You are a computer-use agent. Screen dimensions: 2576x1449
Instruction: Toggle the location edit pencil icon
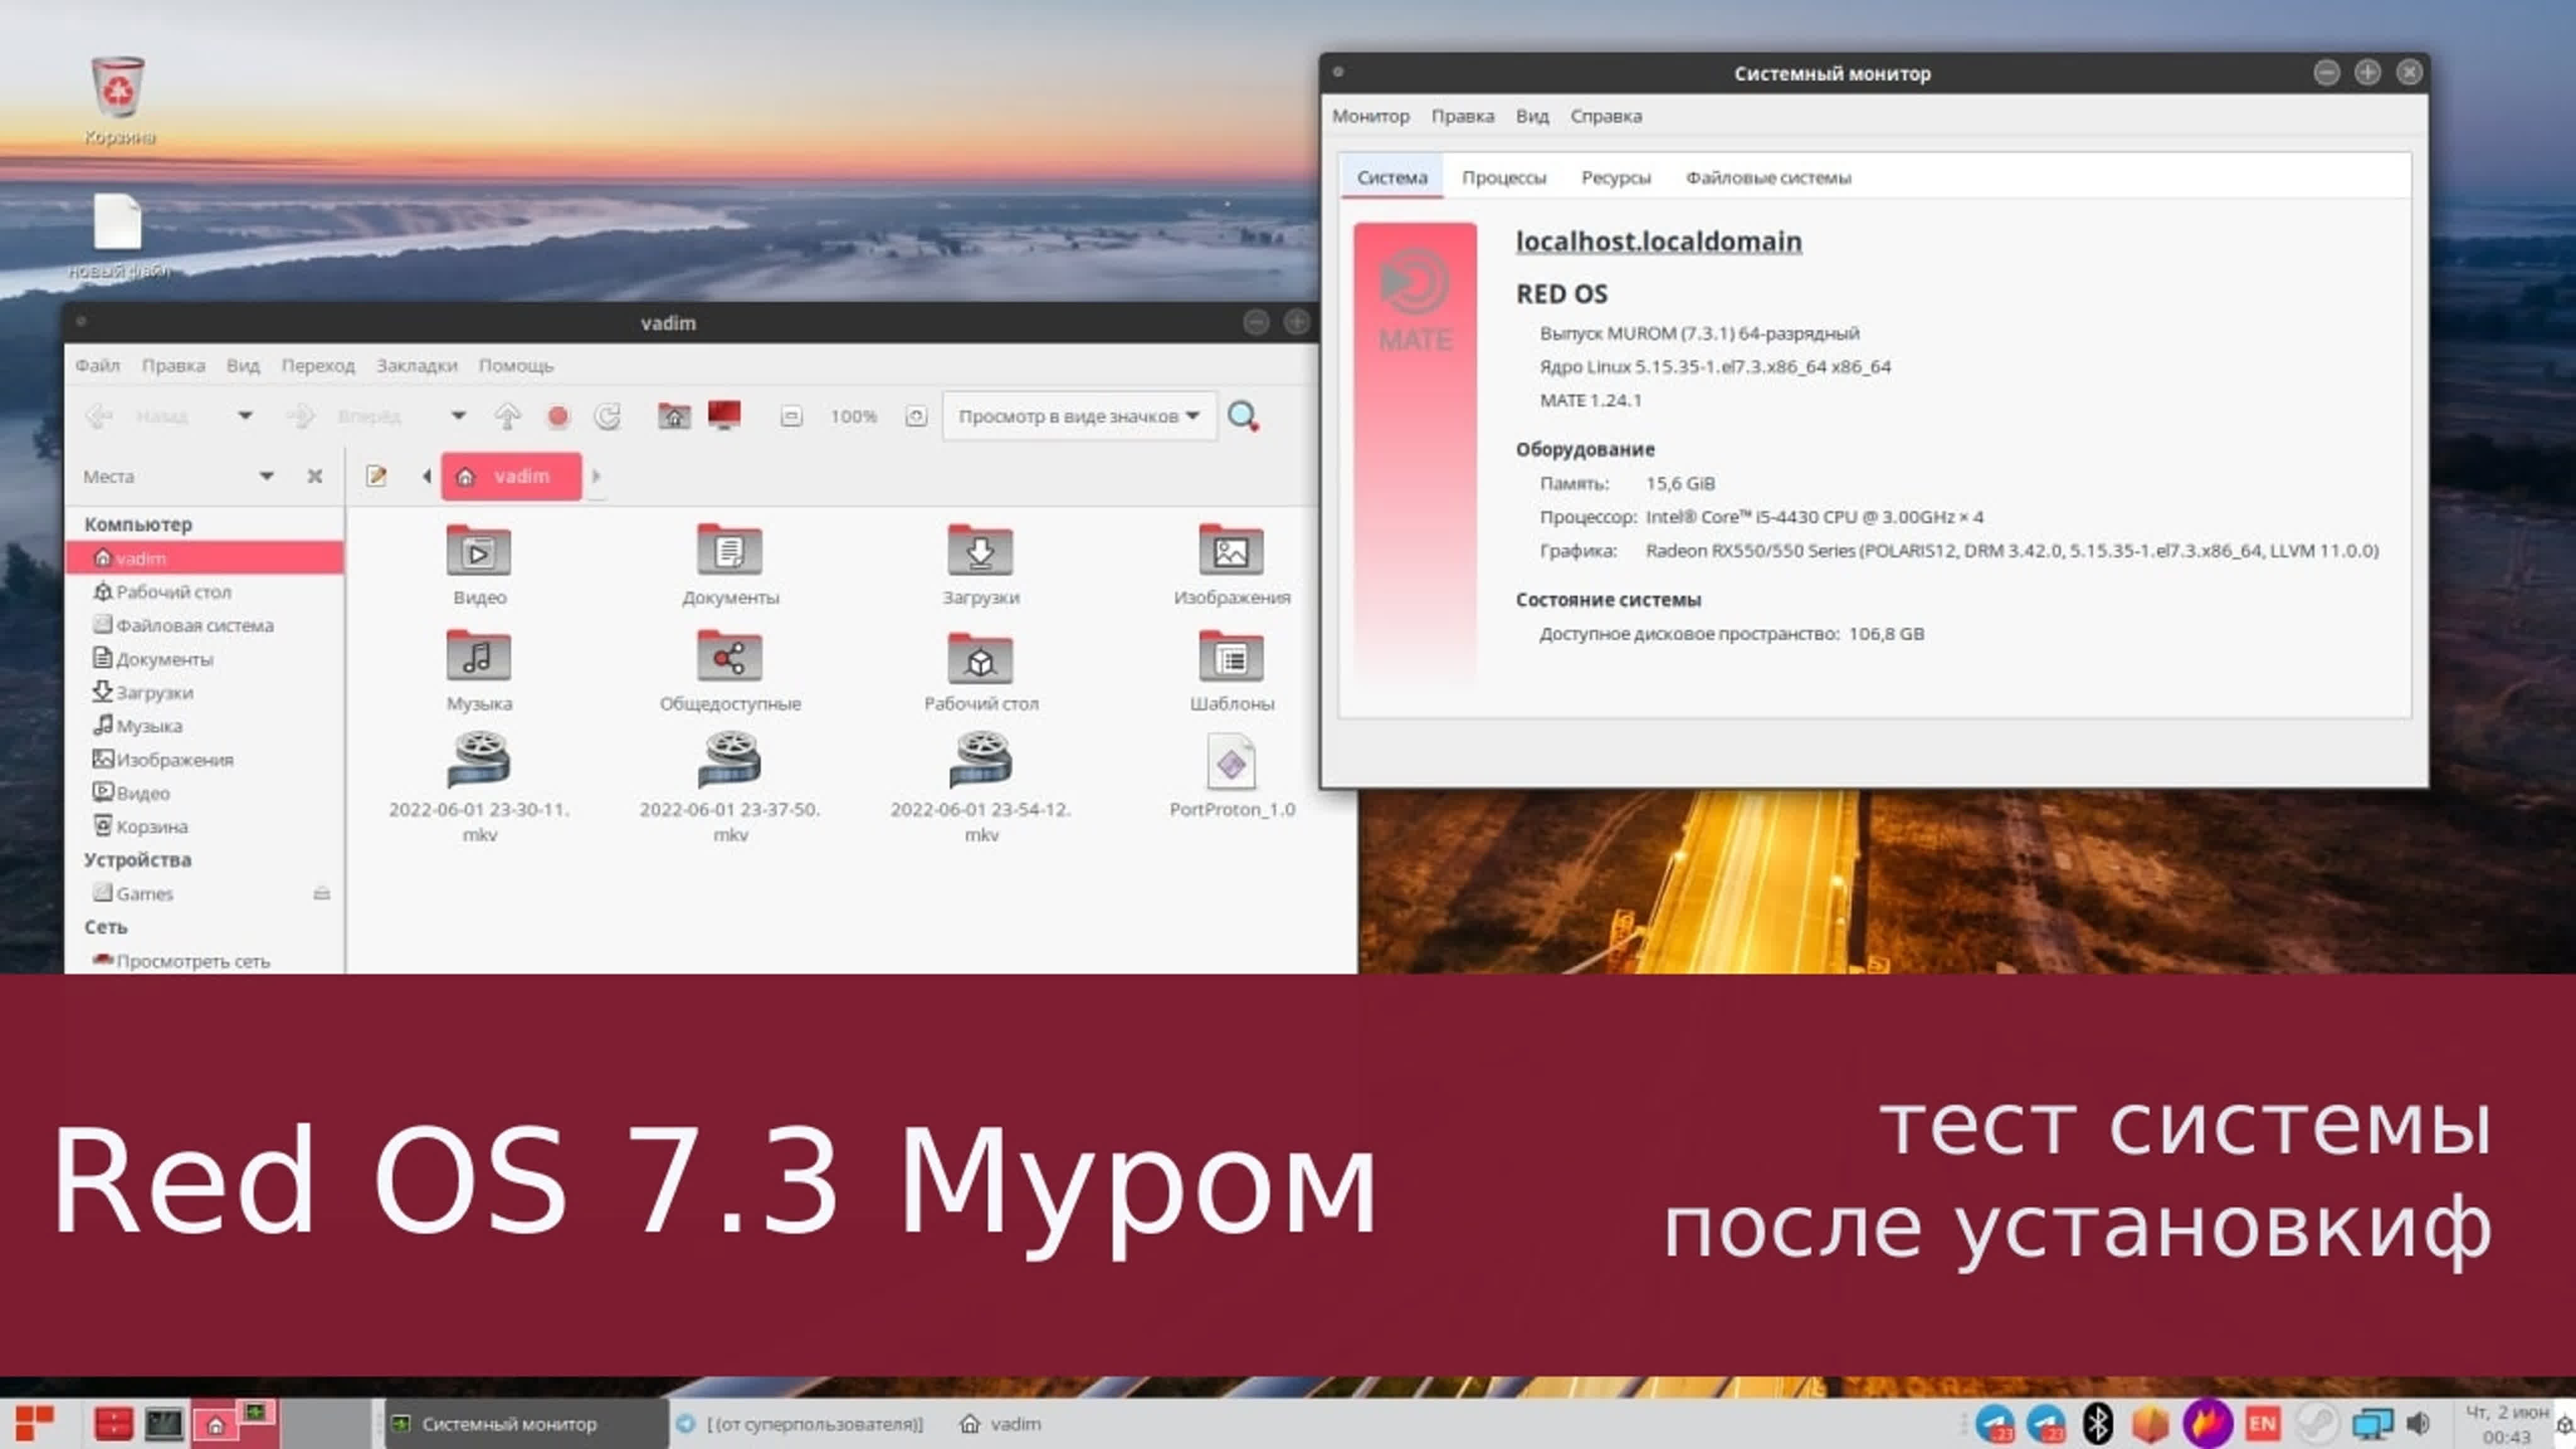tap(376, 476)
